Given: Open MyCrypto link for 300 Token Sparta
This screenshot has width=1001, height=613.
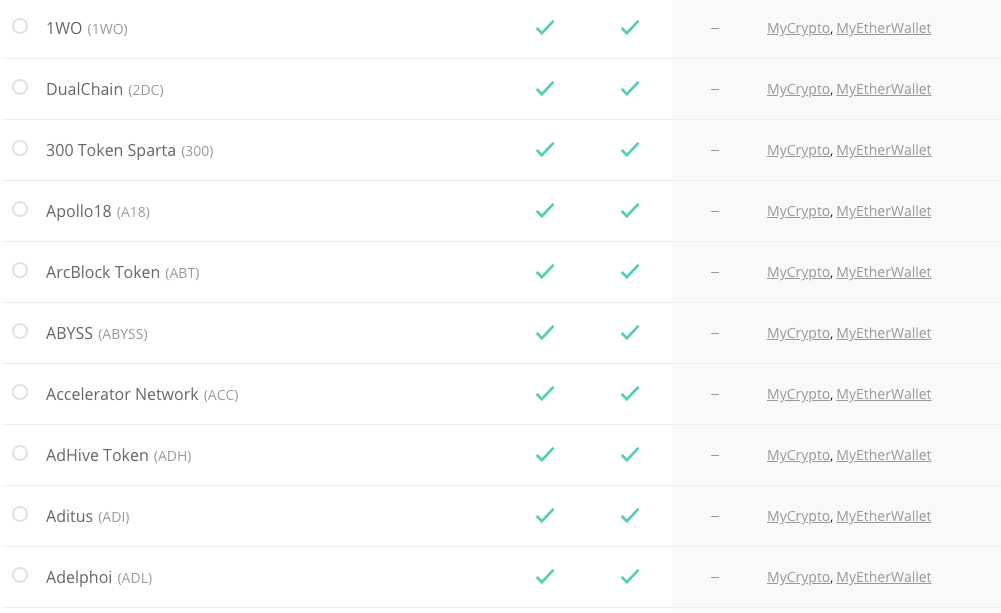Looking at the screenshot, I should click(x=798, y=150).
